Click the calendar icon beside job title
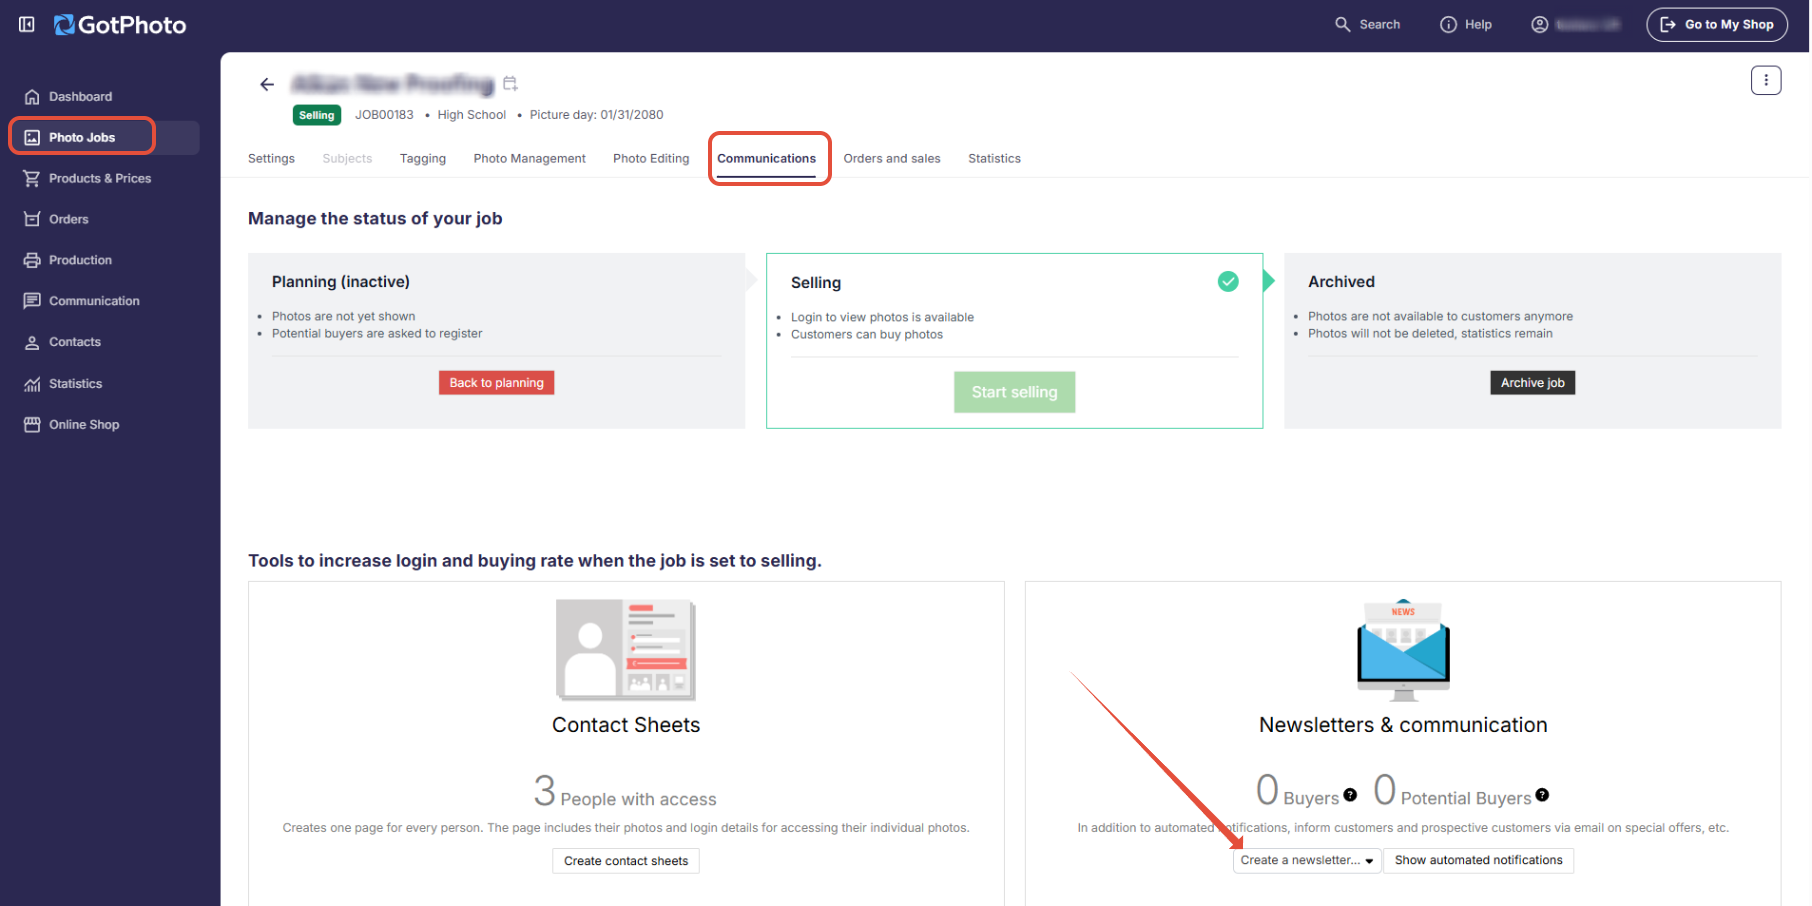The image size is (1812, 906). click(x=510, y=83)
